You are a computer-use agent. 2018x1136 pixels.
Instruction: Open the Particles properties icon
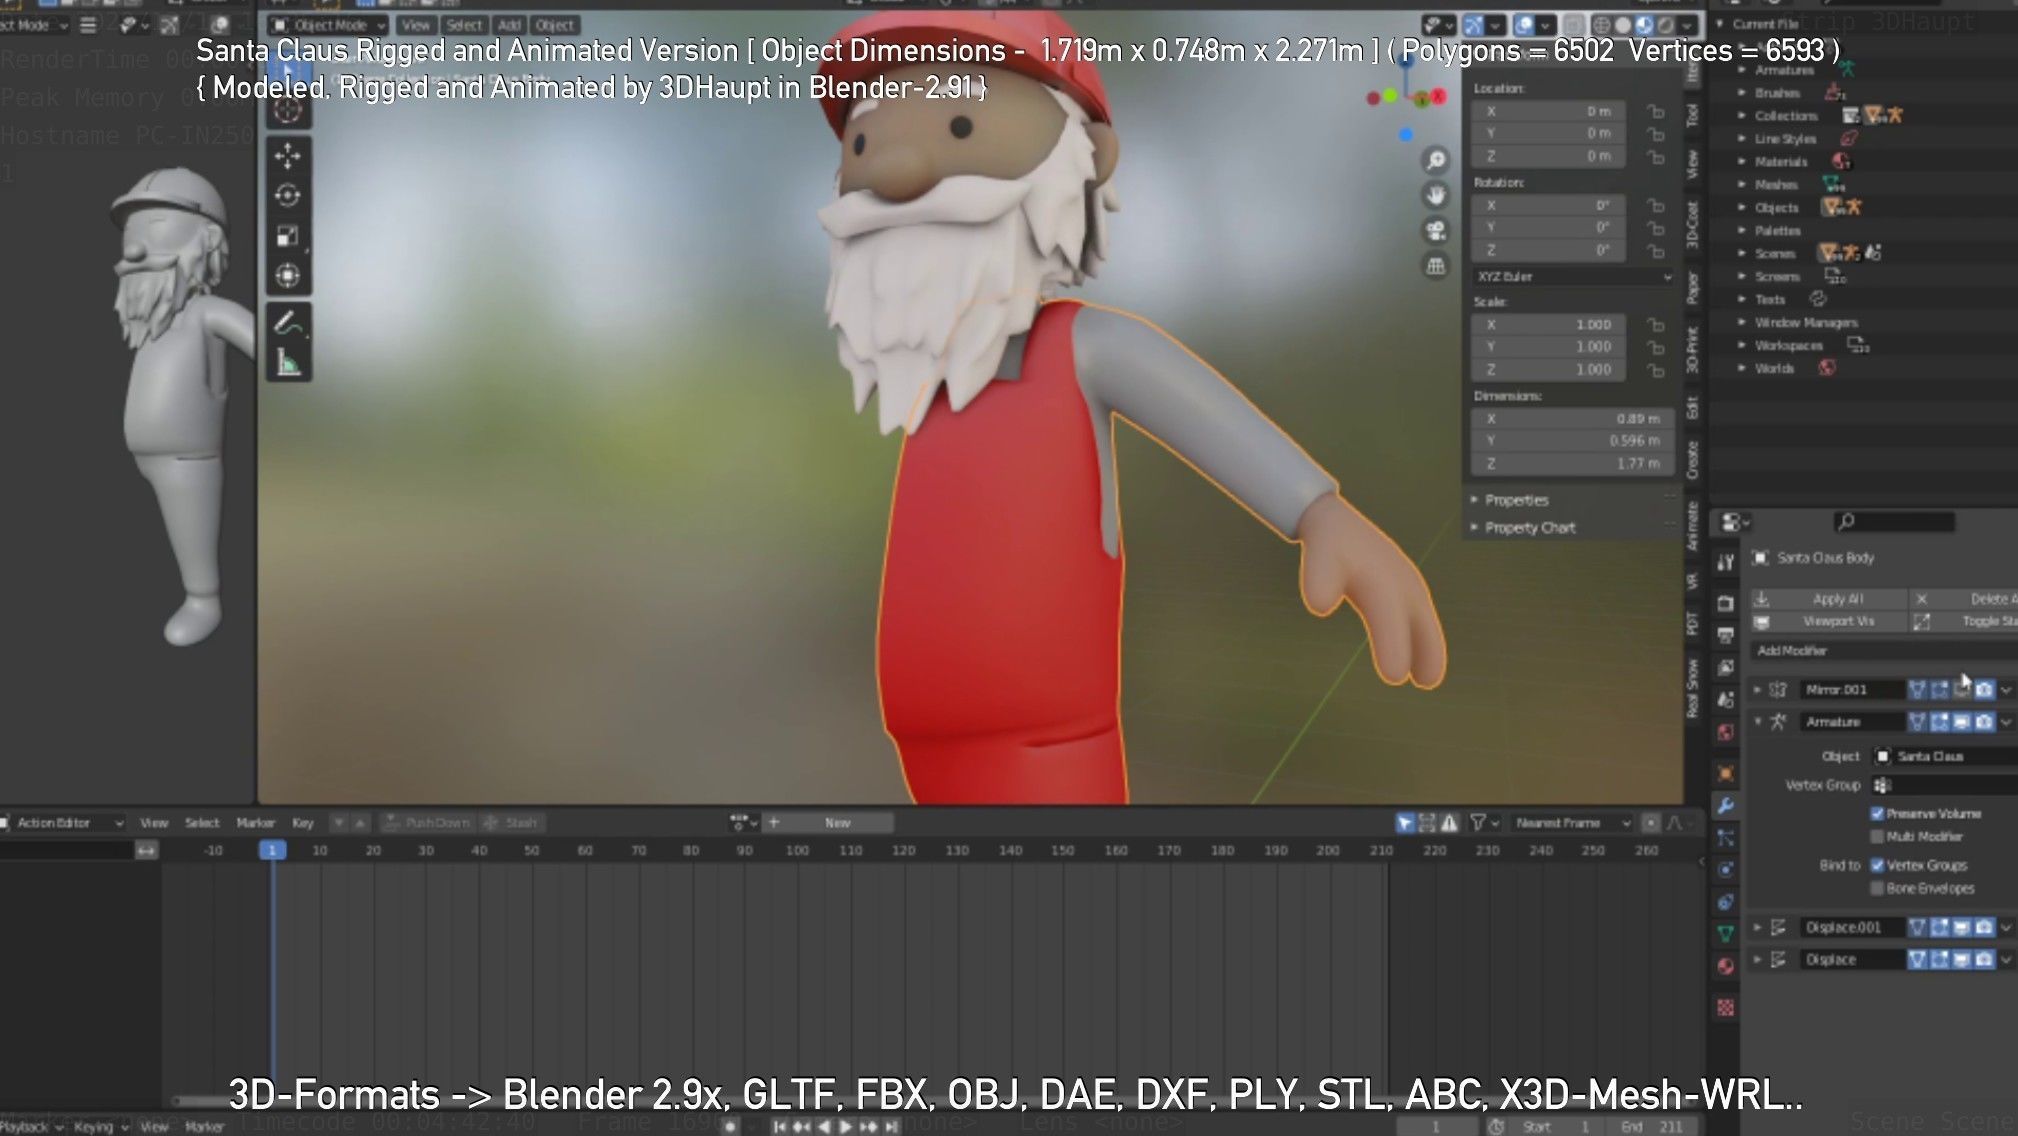click(x=1726, y=838)
